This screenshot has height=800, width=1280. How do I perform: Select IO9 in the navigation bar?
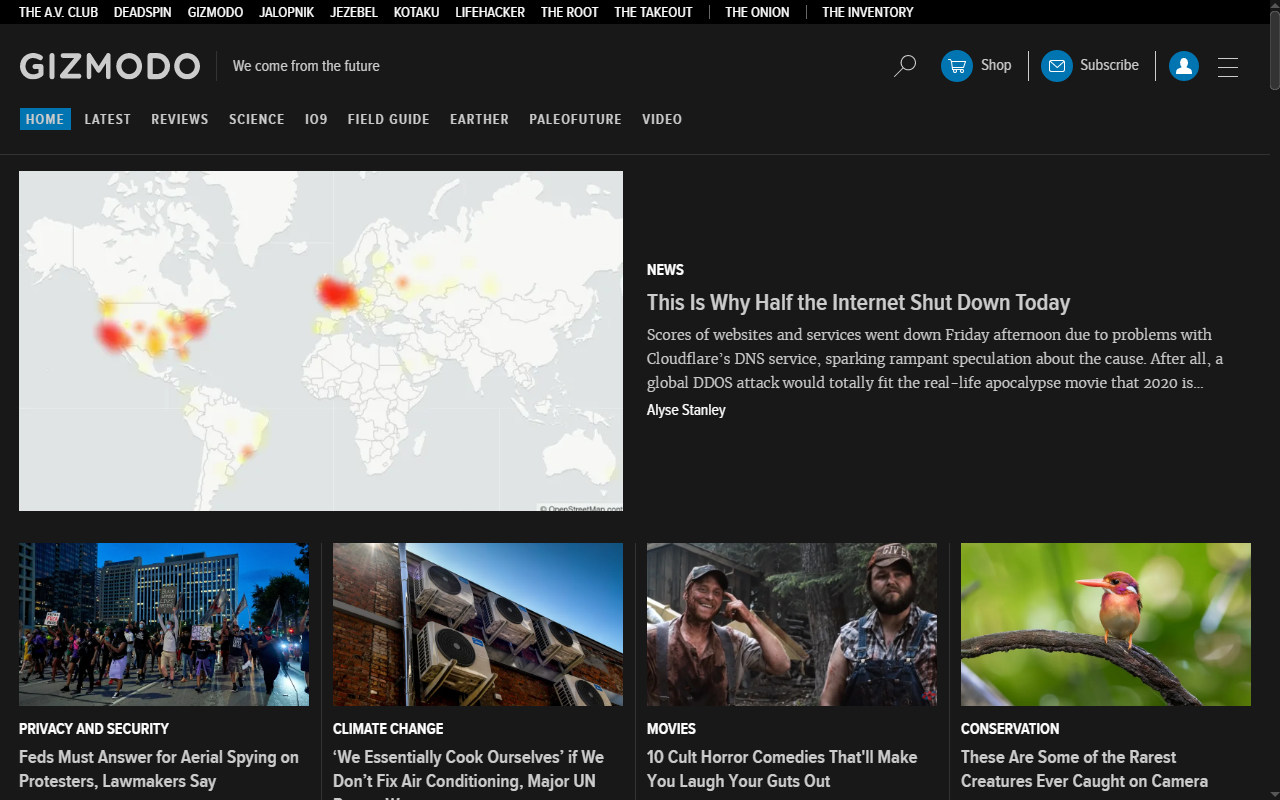(x=316, y=119)
